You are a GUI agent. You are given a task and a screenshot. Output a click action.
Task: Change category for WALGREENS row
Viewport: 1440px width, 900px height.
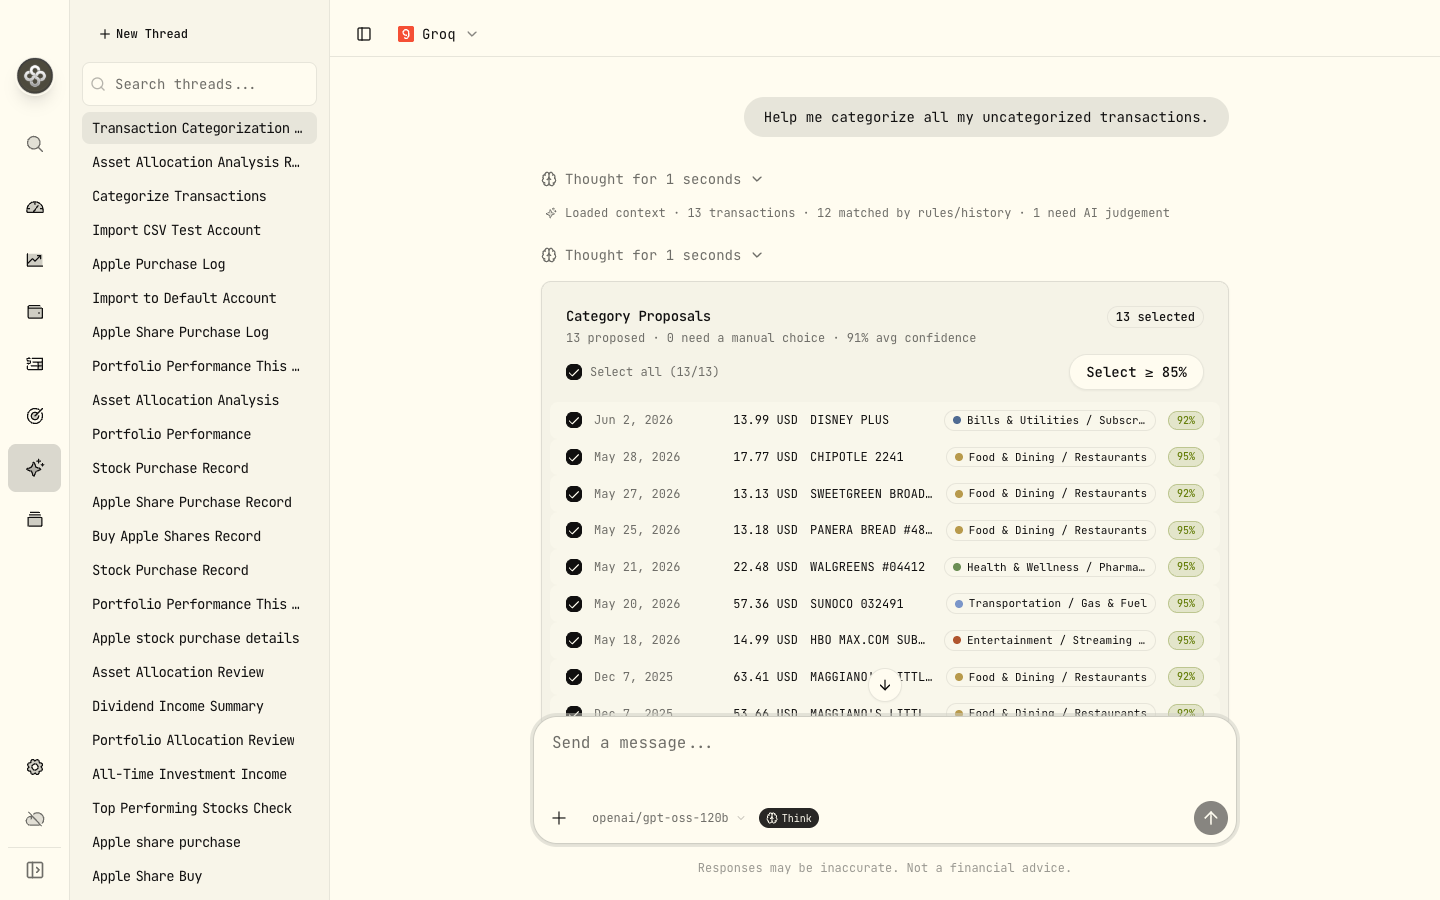click(1050, 567)
